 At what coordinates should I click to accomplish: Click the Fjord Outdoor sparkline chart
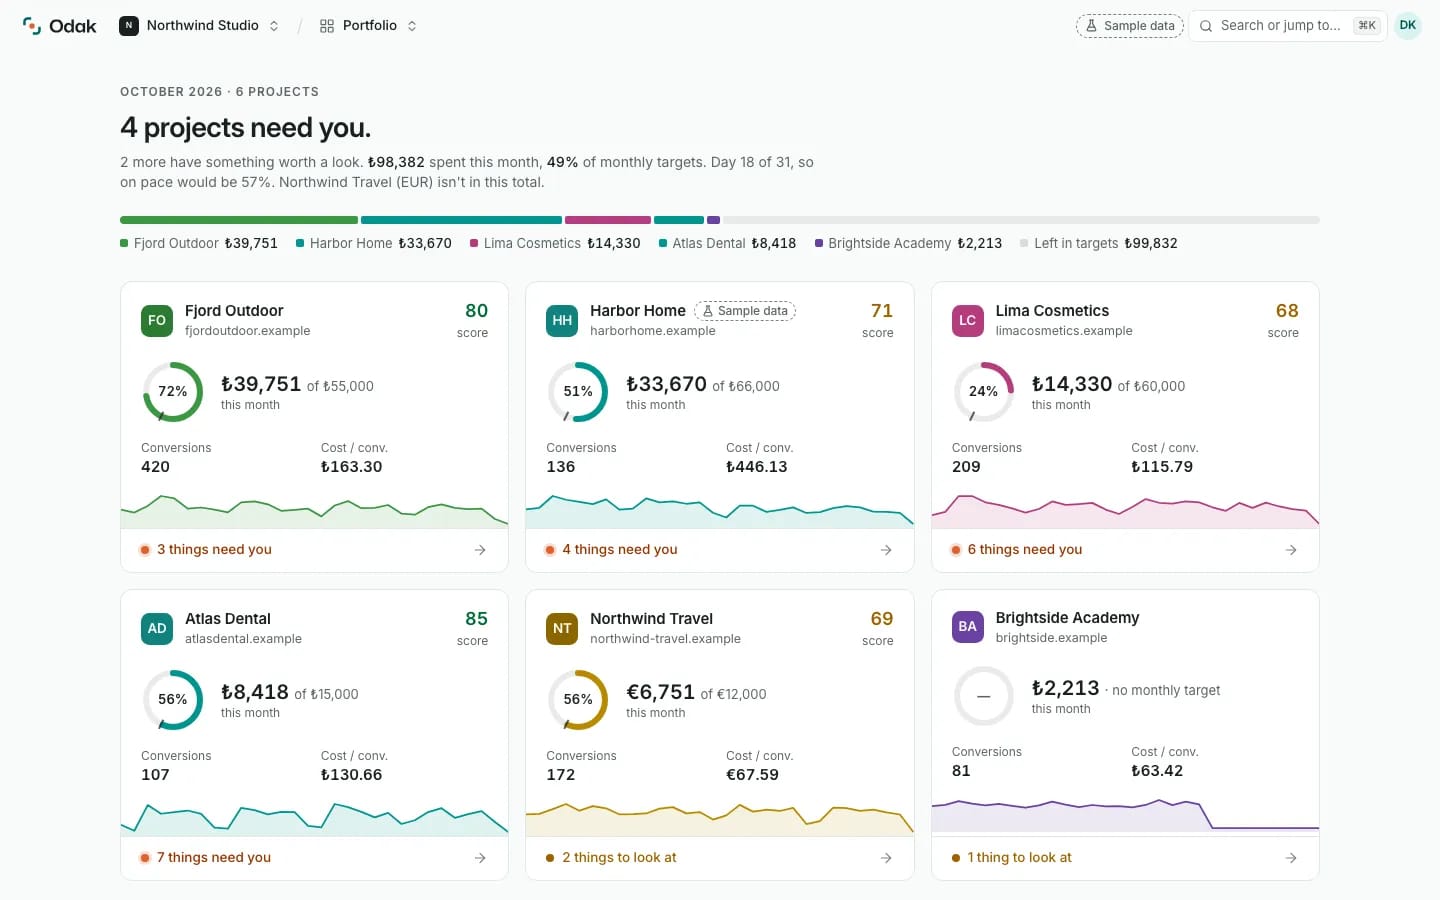click(314, 511)
